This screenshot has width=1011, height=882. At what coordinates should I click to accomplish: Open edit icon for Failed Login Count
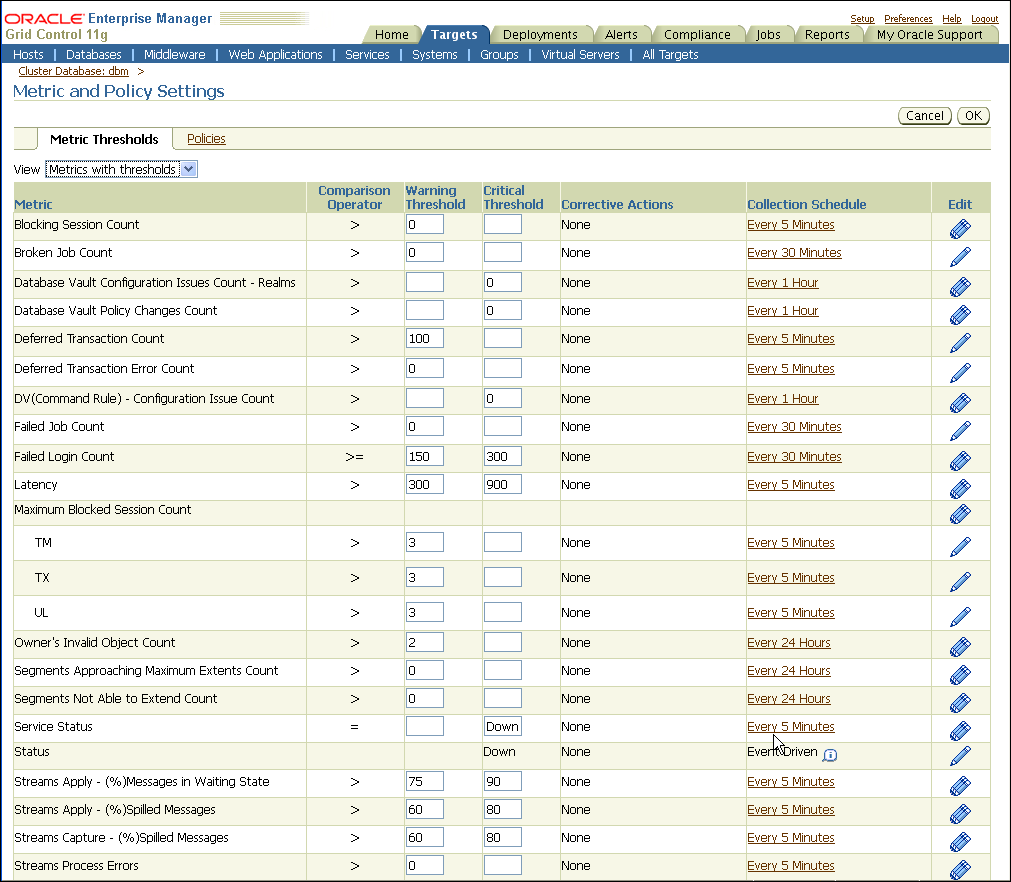[x=960, y=461]
